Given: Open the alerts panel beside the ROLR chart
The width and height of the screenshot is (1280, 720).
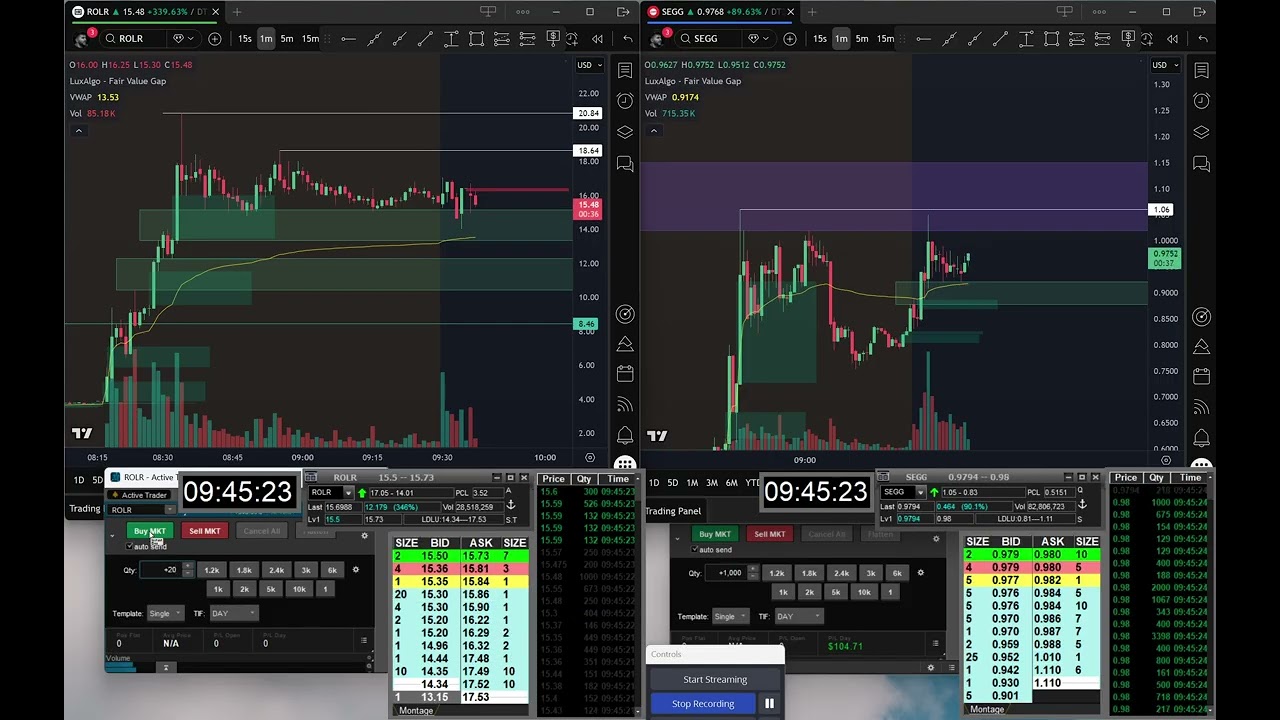Looking at the screenshot, I should click(x=625, y=101).
